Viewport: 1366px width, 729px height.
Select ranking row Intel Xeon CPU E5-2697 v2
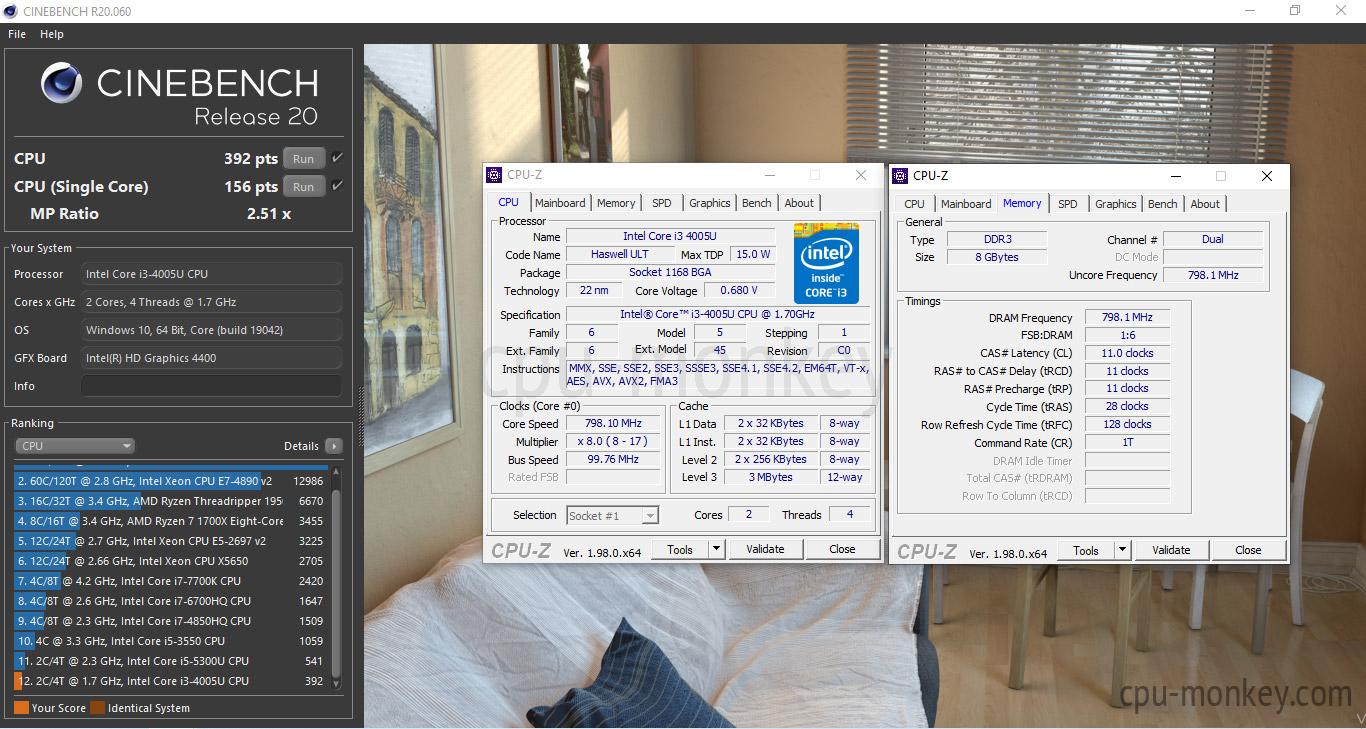click(x=171, y=541)
